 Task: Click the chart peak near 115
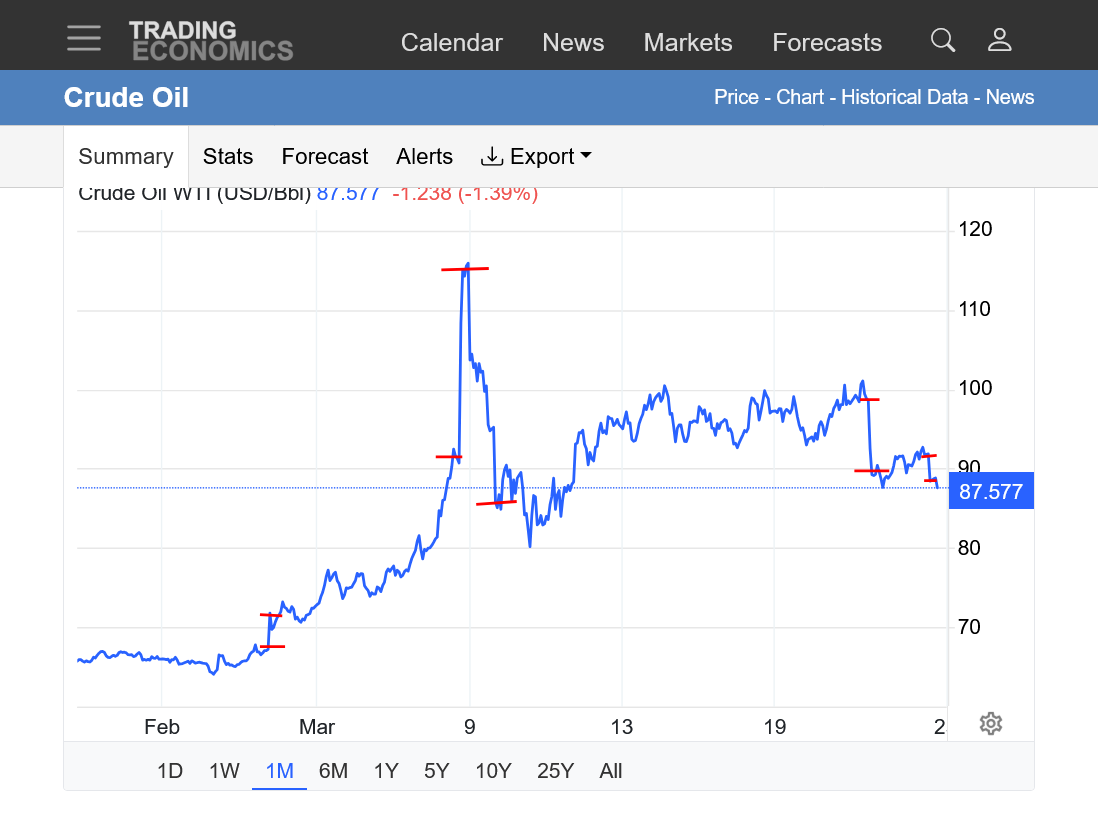466,266
